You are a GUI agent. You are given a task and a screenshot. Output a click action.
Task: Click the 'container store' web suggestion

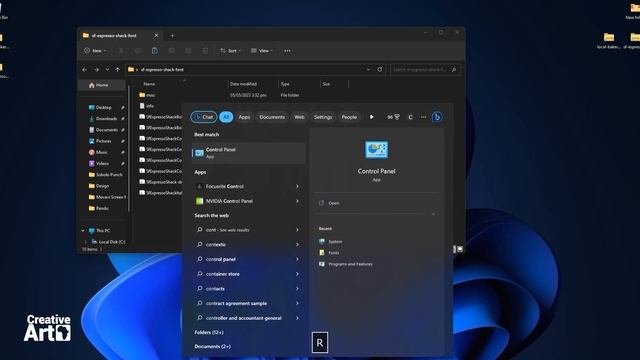coord(222,274)
